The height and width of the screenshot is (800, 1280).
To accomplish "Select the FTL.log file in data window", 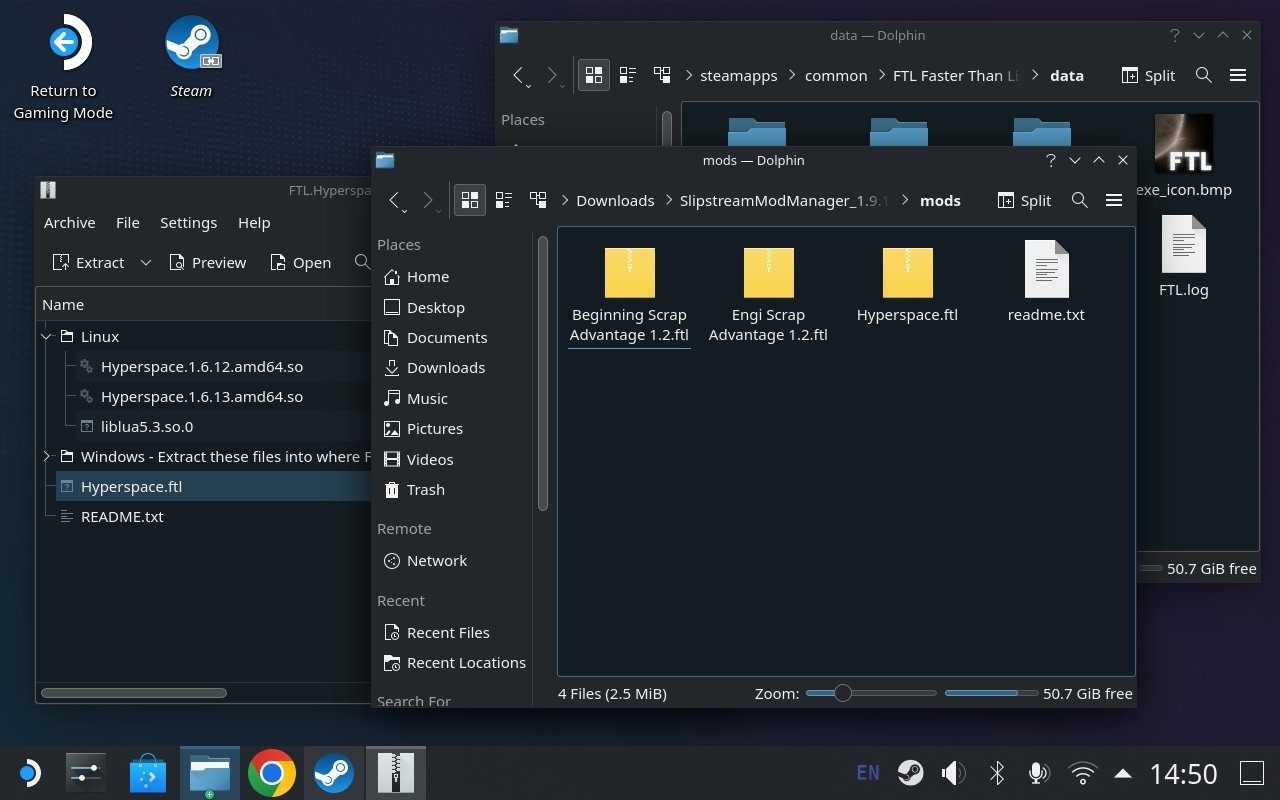I will [x=1184, y=256].
